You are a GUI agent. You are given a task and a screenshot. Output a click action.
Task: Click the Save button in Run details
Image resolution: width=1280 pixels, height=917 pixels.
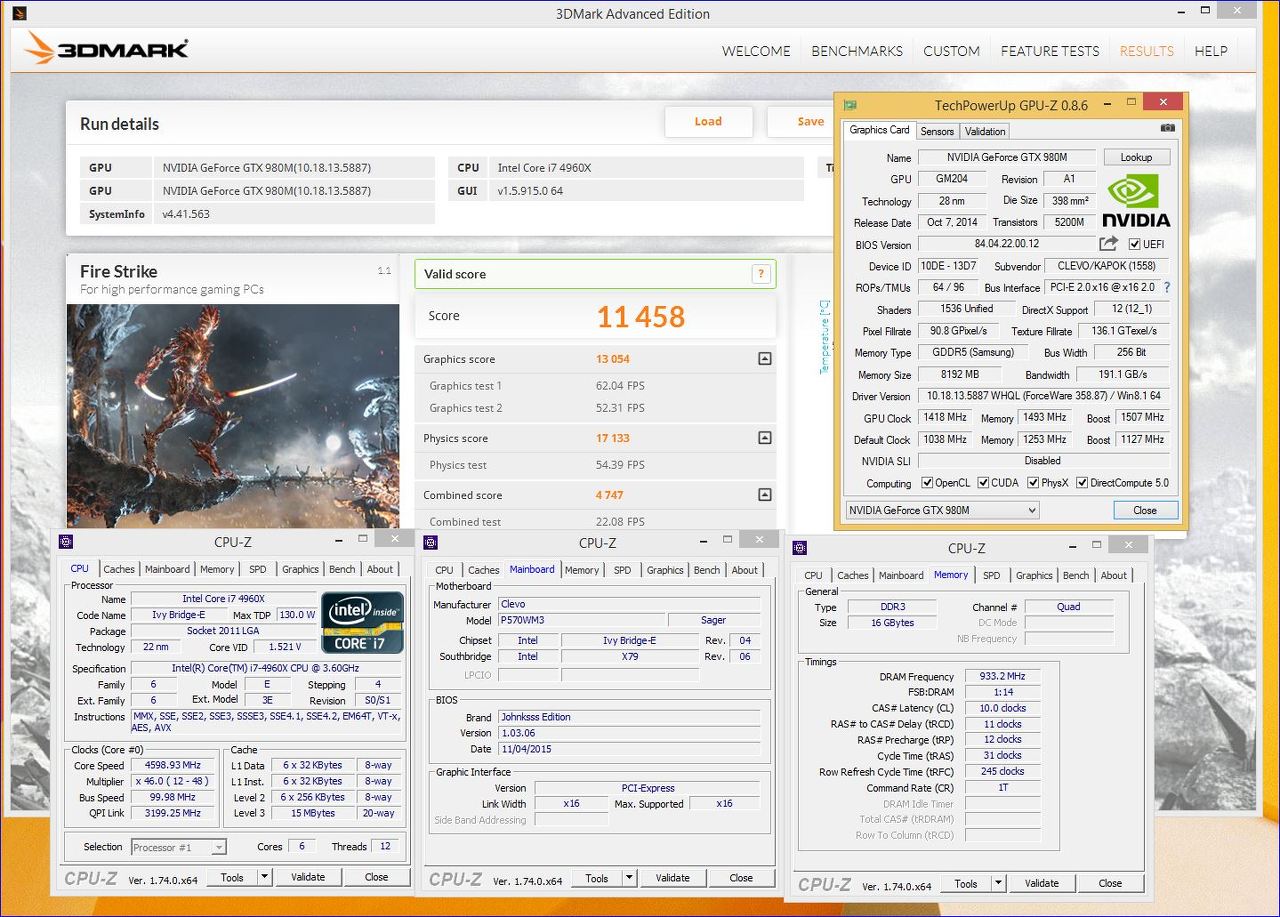(x=810, y=121)
